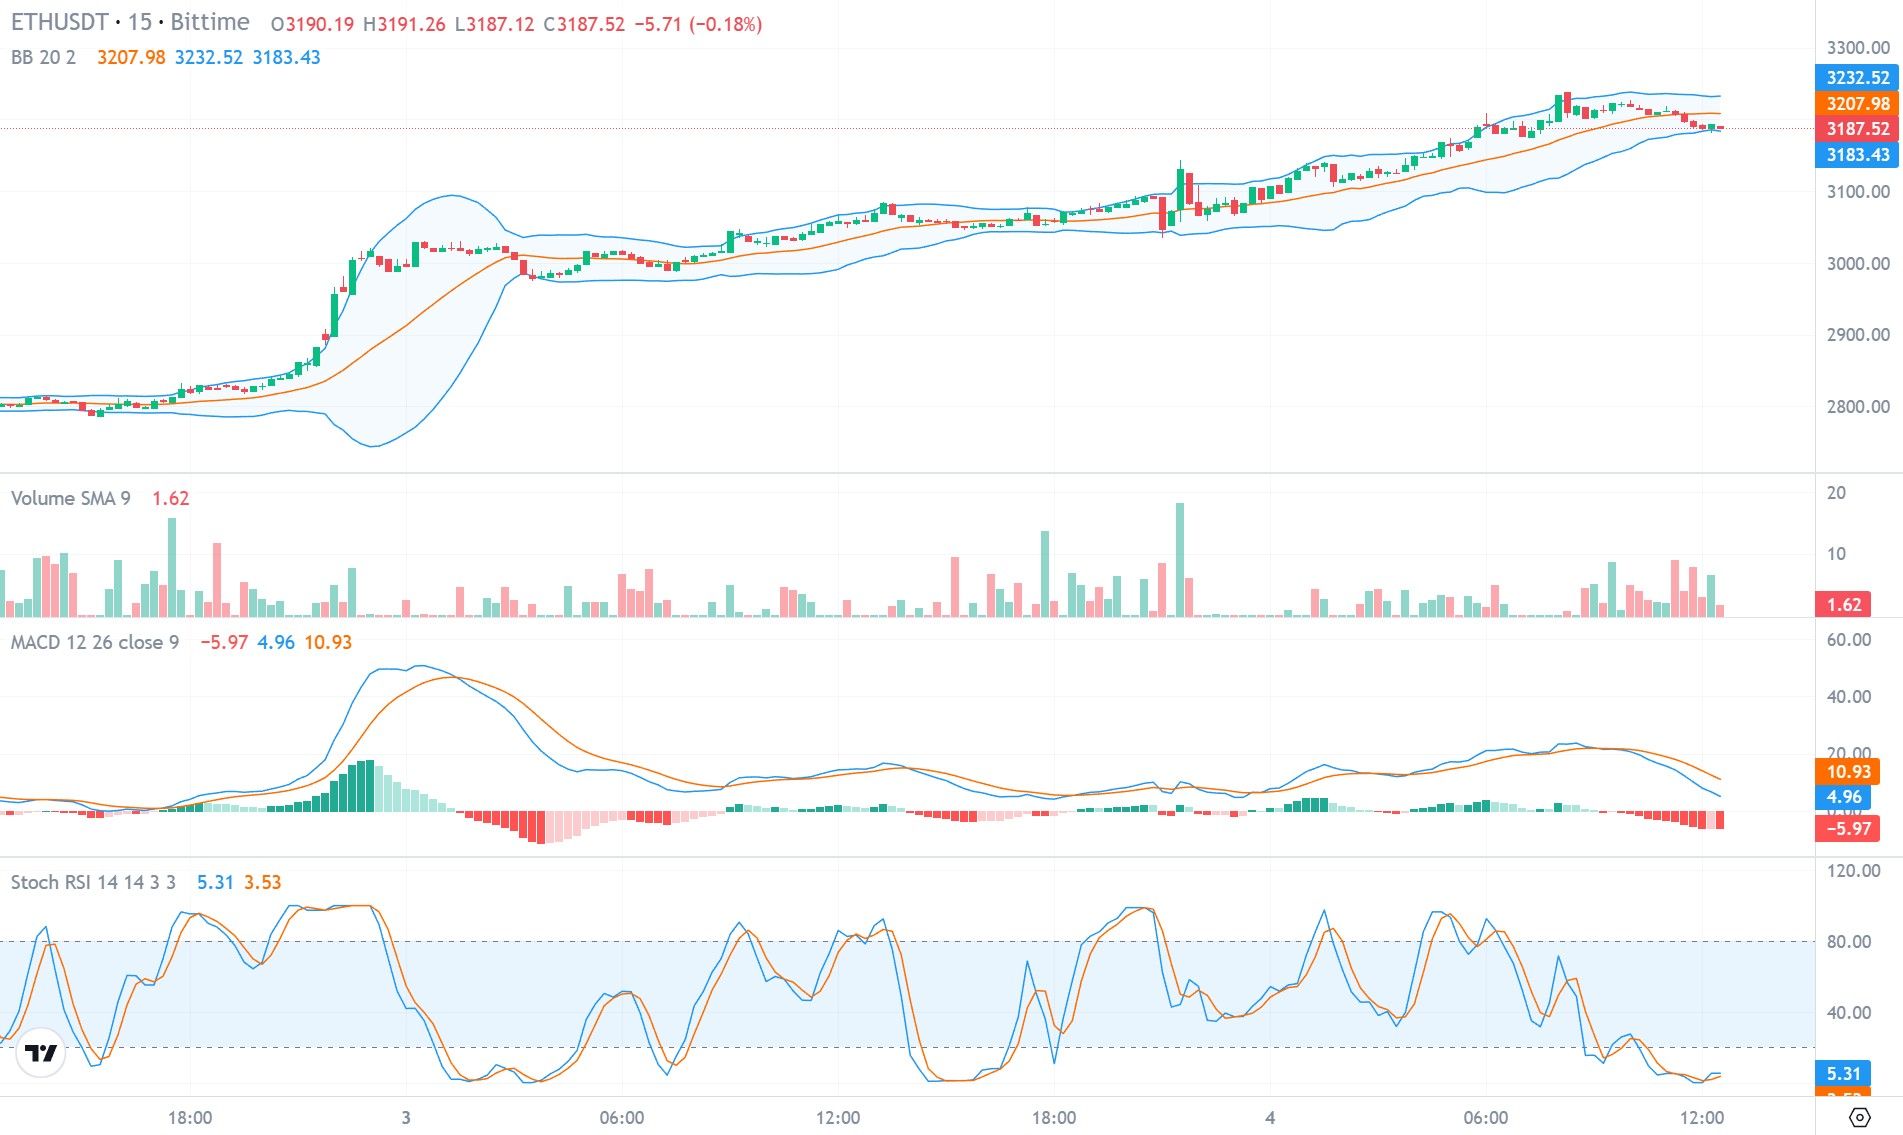Viewport: 1903px width, 1135px height.
Task: Click the red 3187.52 last price label
Action: pos(1856,129)
